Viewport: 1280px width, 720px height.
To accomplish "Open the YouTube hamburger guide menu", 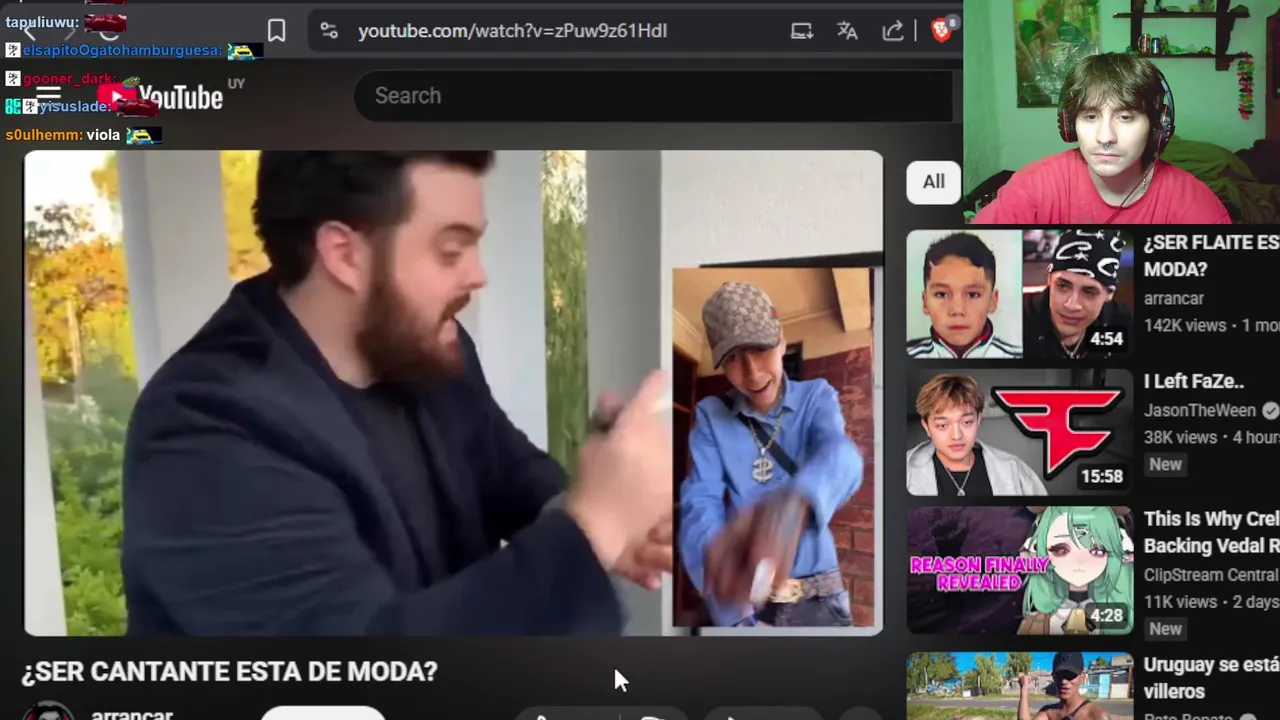I will pyautogui.click(x=48, y=96).
